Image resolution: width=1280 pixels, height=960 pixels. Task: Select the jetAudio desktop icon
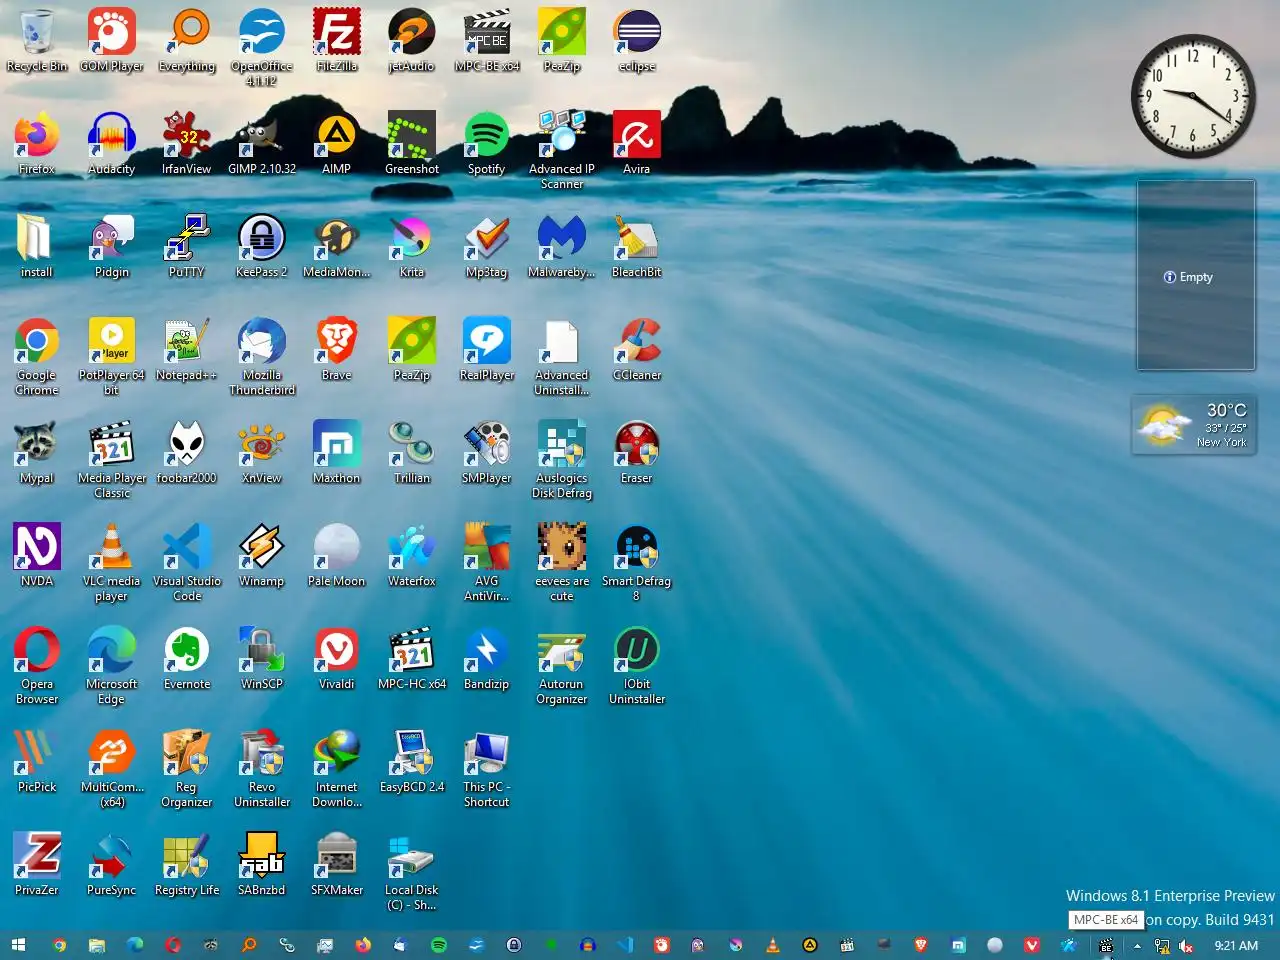coord(412,41)
